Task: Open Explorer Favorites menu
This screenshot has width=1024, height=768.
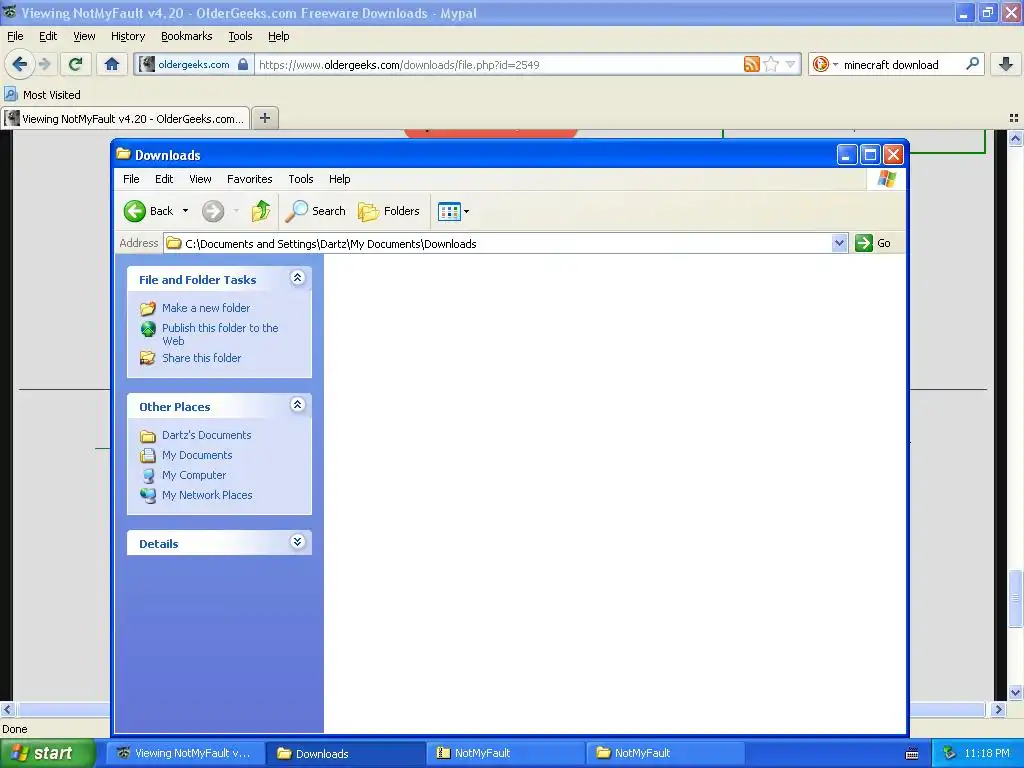Action: coord(249,179)
